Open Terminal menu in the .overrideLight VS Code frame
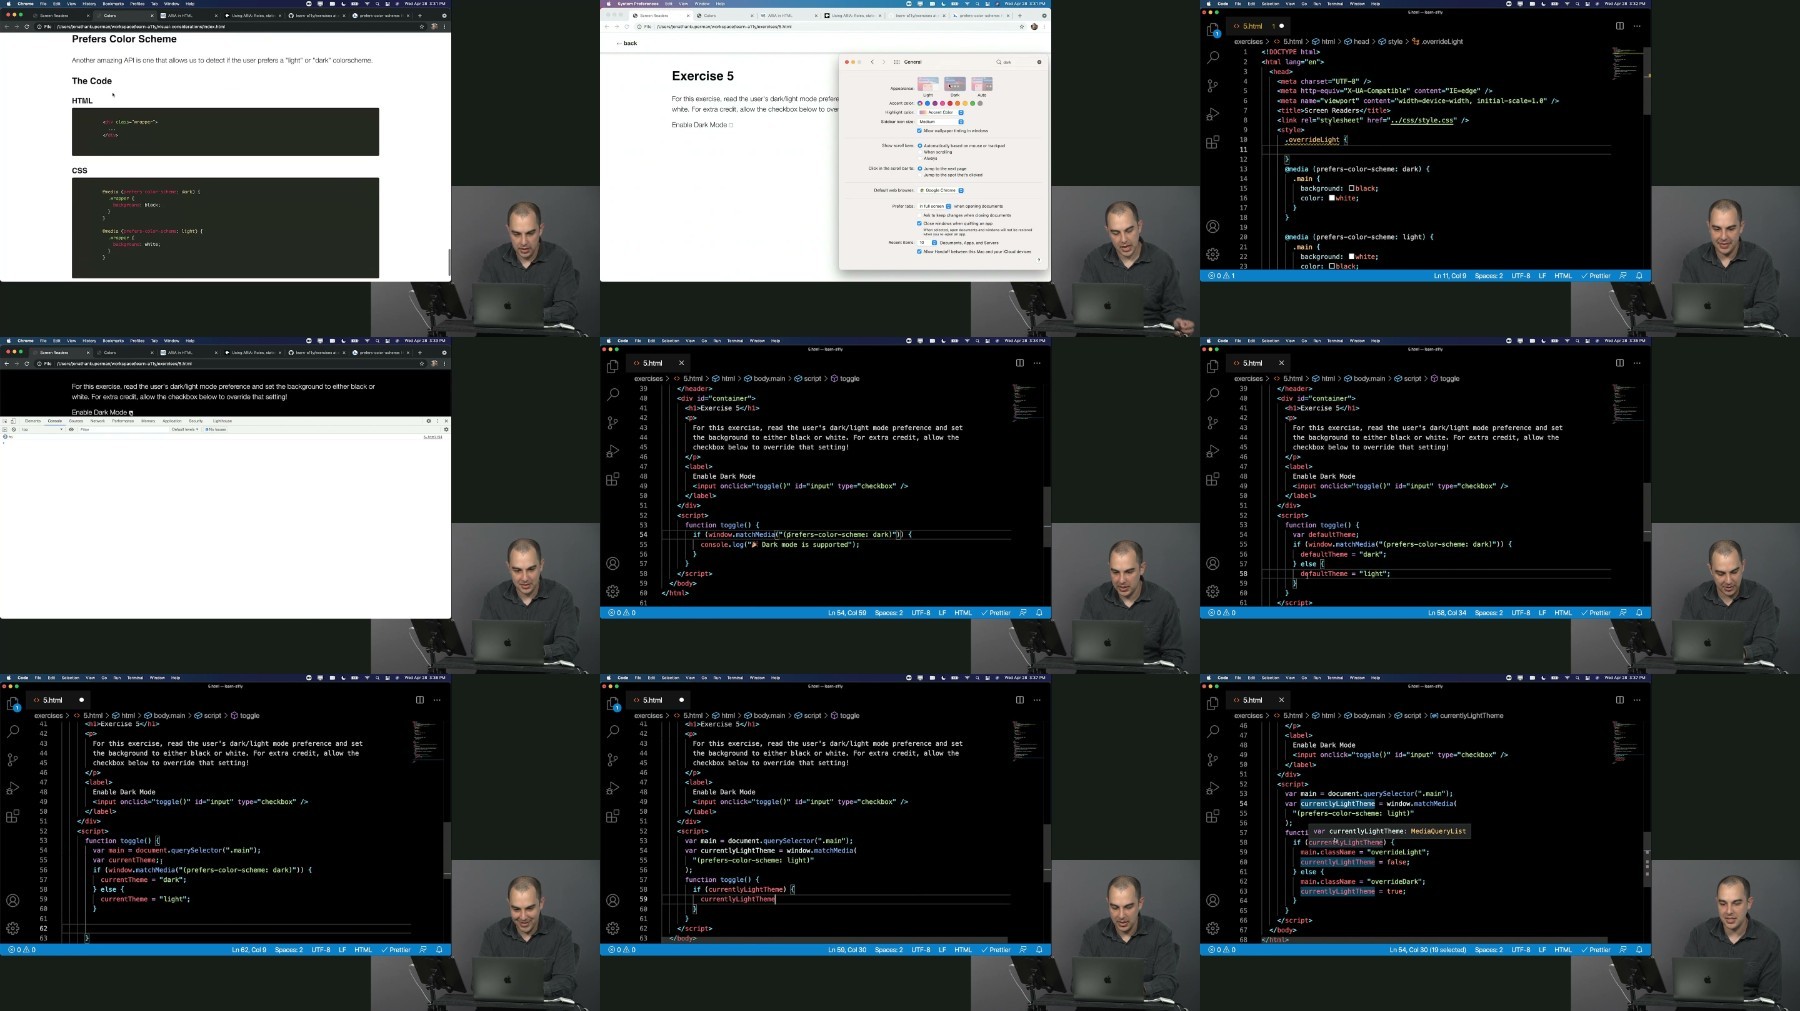The width and height of the screenshot is (1800, 1011). (x=1335, y=4)
